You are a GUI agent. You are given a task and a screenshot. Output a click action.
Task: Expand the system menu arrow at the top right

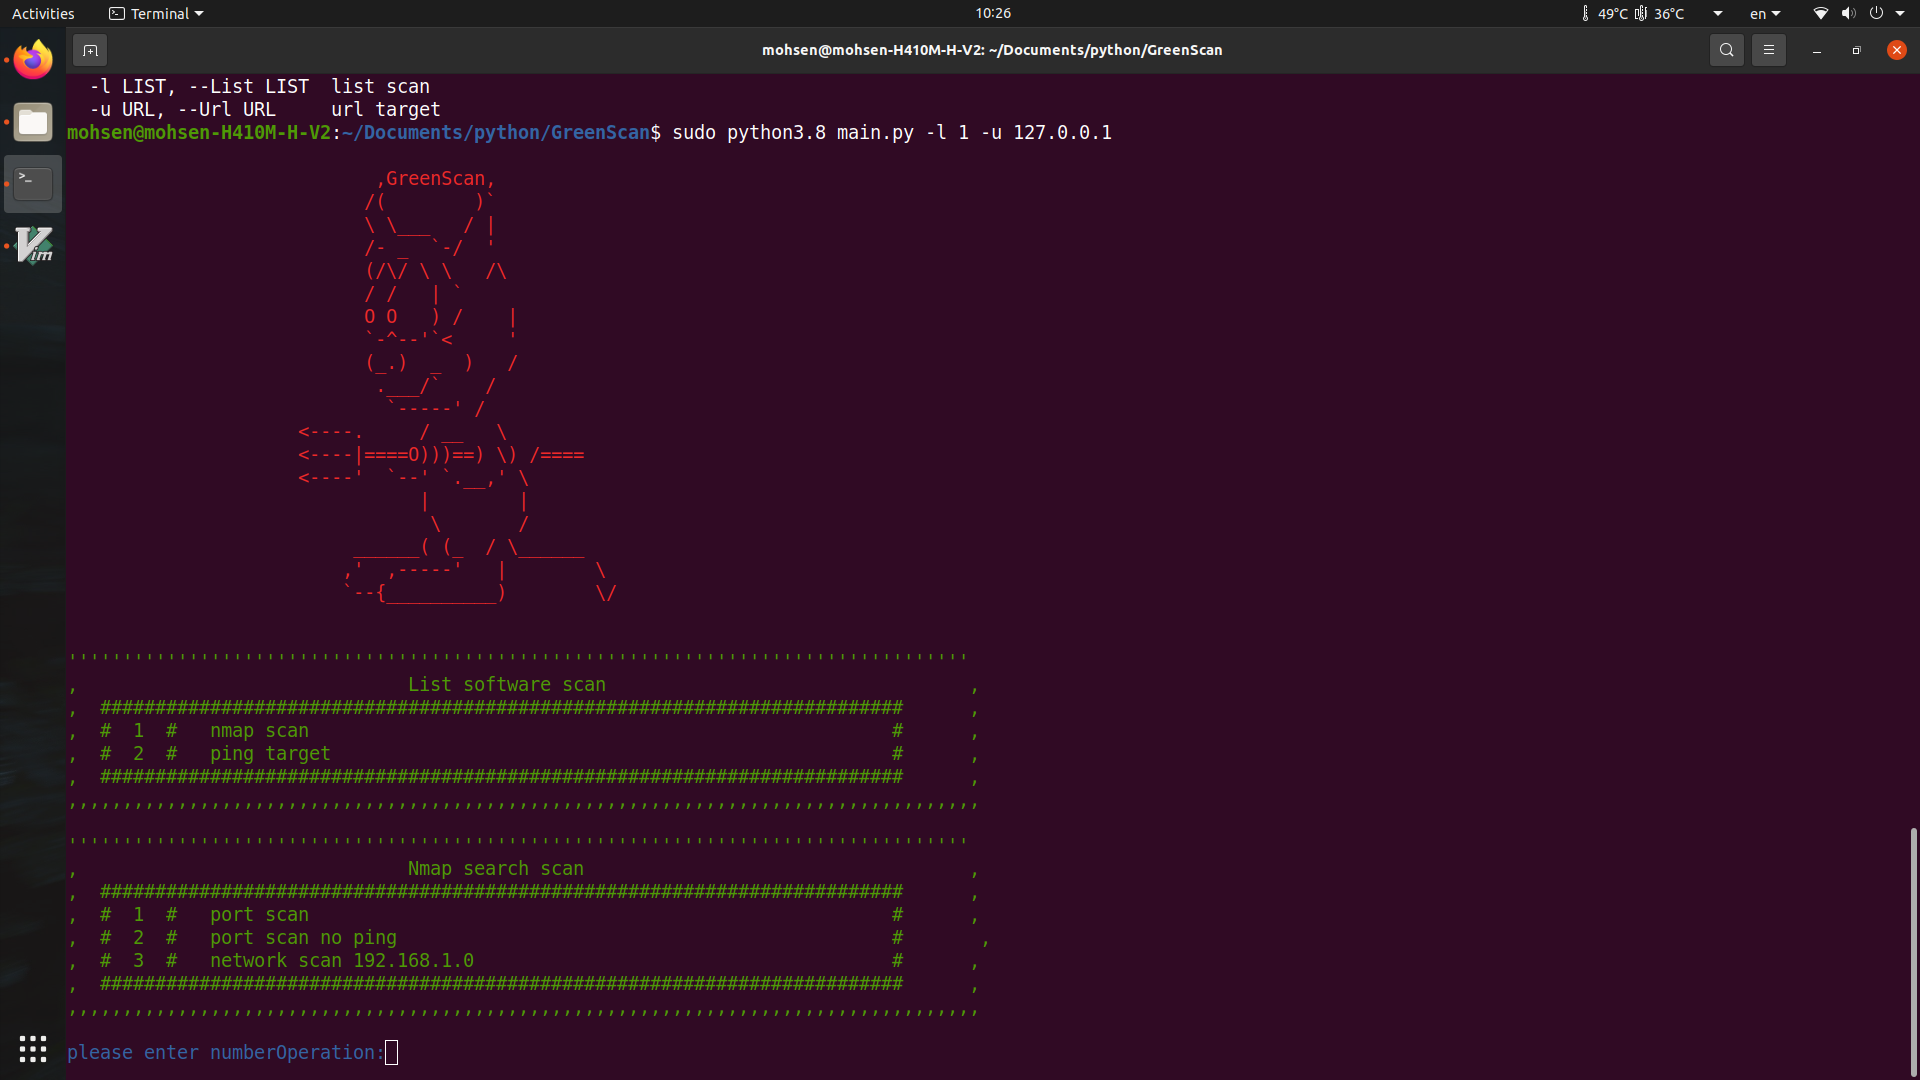(x=1900, y=14)
